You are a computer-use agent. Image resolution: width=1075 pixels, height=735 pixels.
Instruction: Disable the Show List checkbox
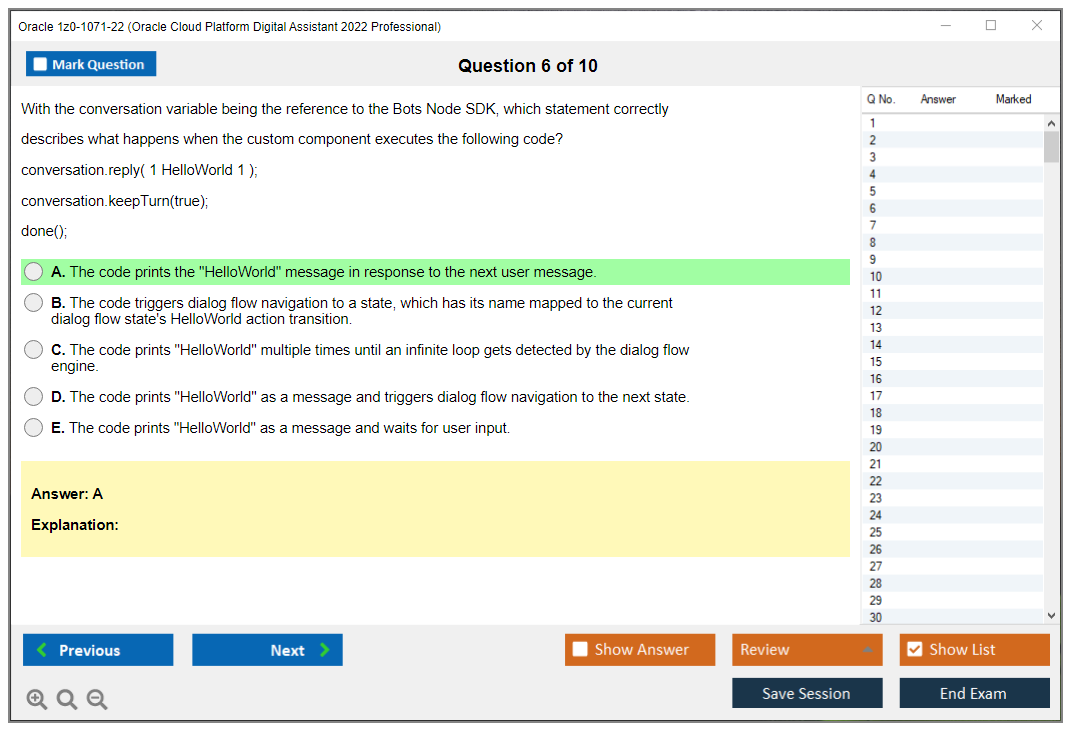coord(915,649)
